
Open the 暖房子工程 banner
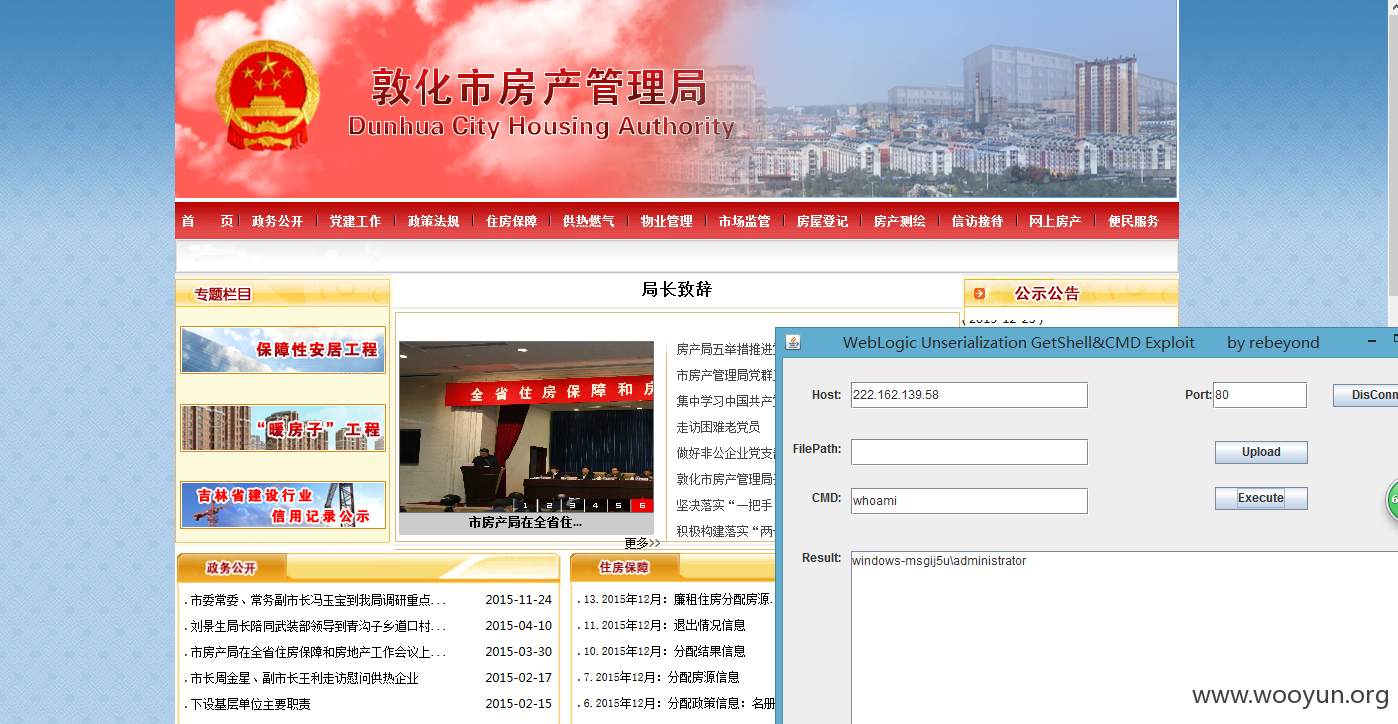tap(283, 428)
